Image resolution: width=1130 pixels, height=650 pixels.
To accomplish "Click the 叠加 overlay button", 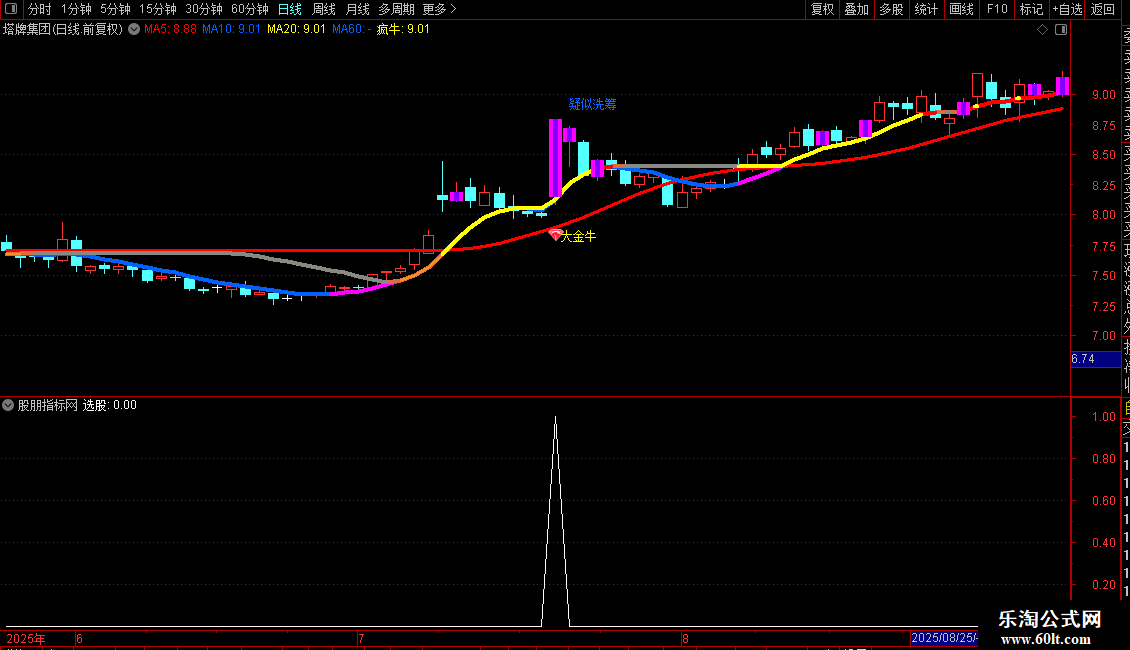I will tap(857, 9).
